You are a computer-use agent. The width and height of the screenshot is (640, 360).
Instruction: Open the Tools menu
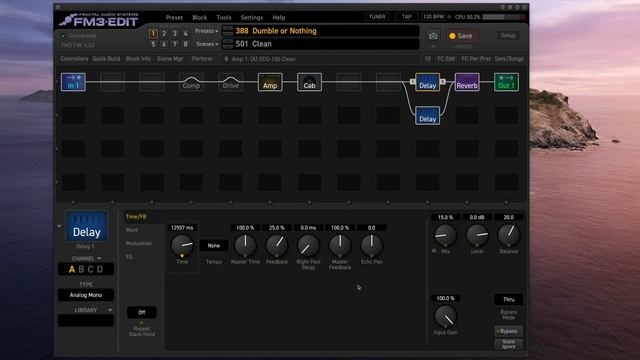click(x=224, y=18)
